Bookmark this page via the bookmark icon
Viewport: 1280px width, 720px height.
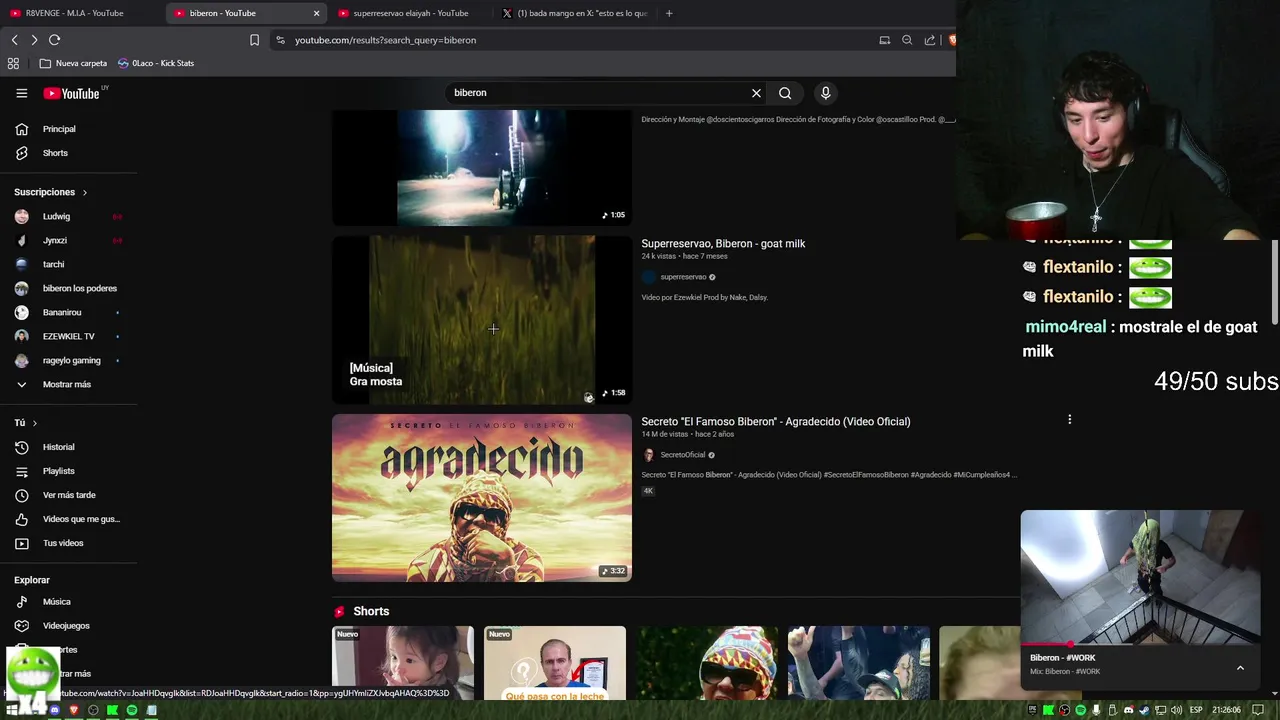[x=254, y=40]
